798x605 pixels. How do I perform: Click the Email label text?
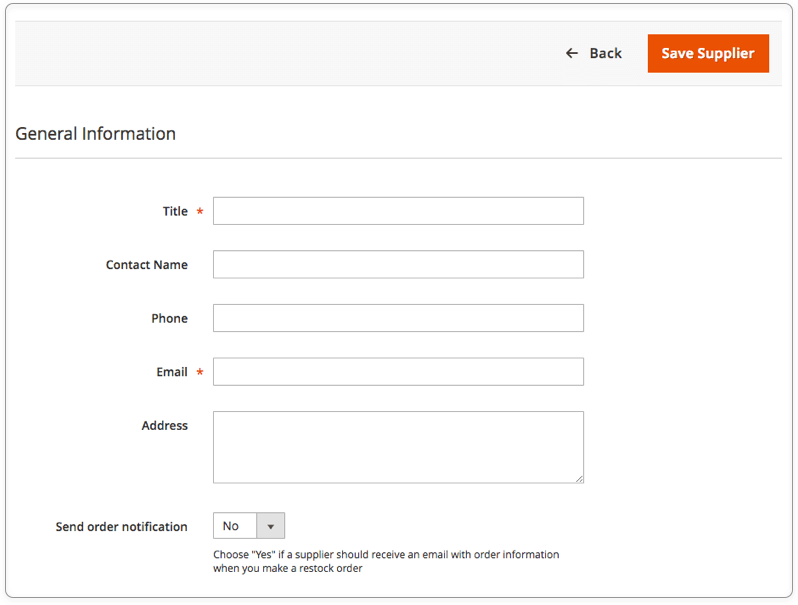pos(172,372)
